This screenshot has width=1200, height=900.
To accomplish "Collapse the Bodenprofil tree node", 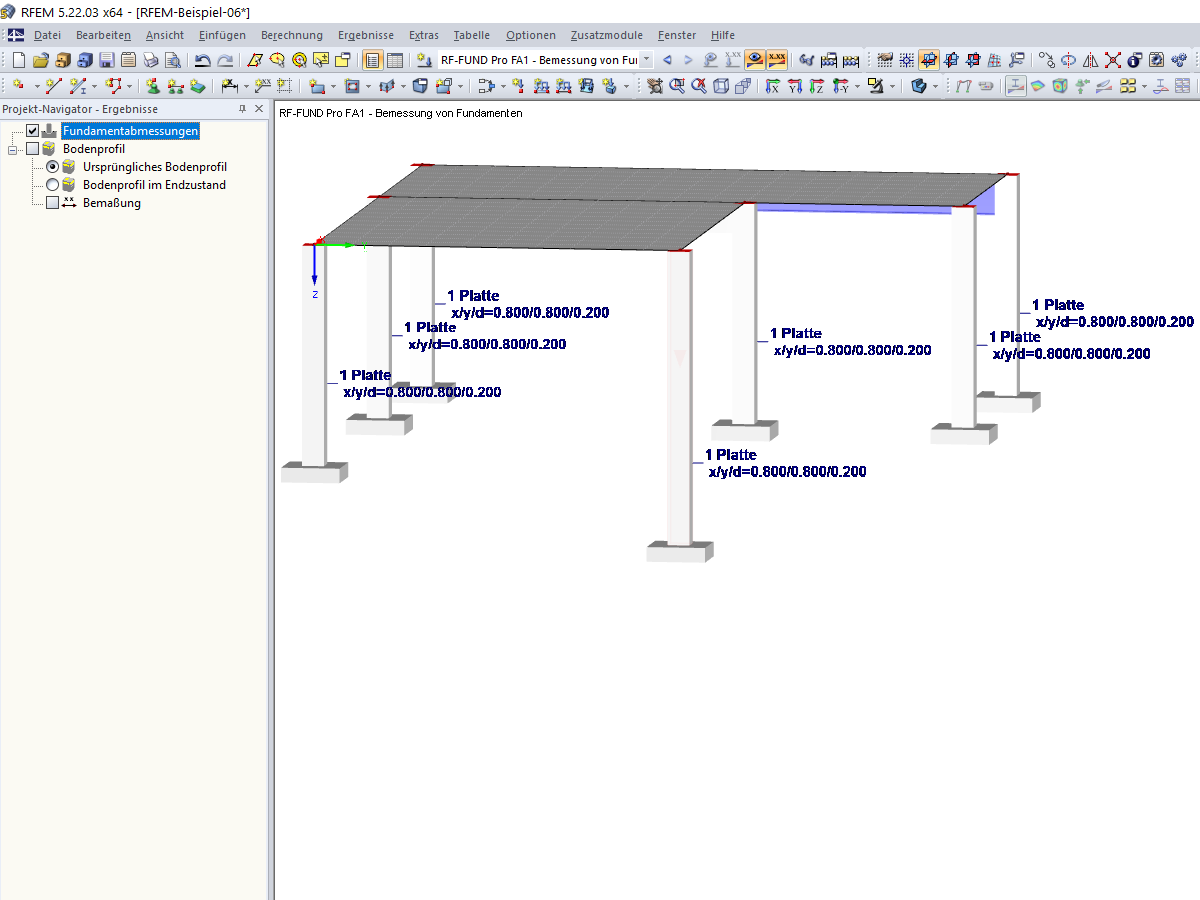I will 13,149.
